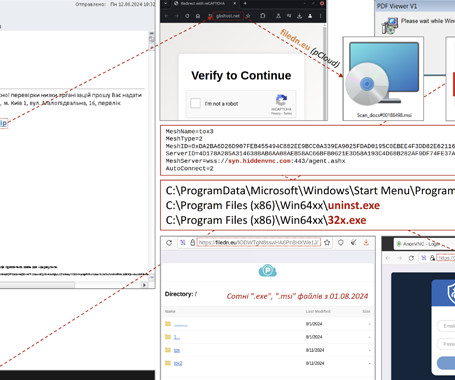Bookmark filedn.eu page with star icon

coord(327,242)
